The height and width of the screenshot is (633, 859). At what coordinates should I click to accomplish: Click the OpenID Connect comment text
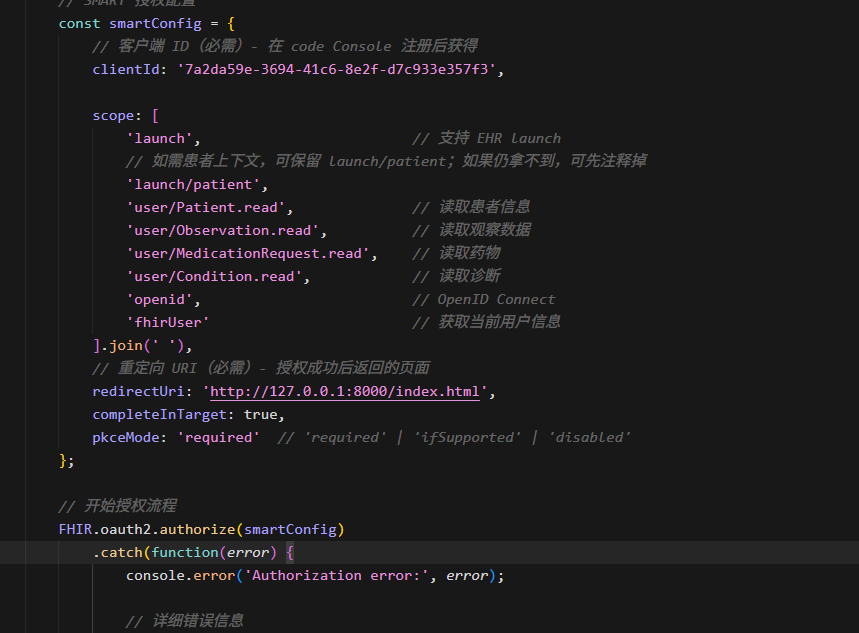[495, 299]
